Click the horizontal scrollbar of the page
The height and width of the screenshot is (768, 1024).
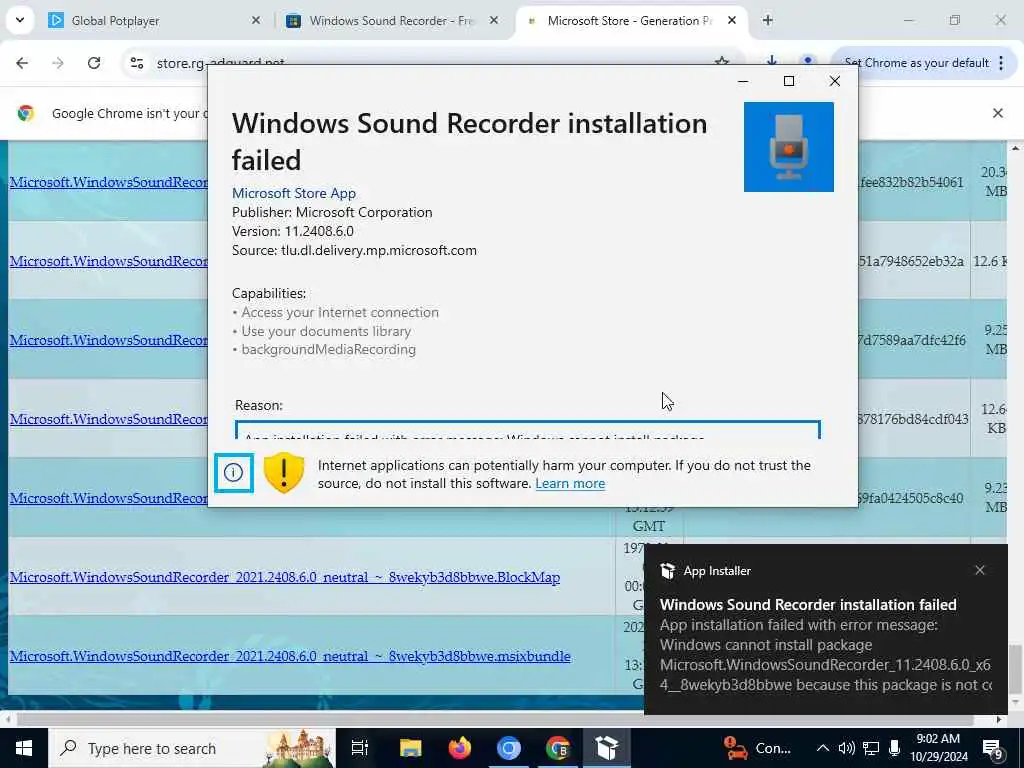tap(496, 720)
